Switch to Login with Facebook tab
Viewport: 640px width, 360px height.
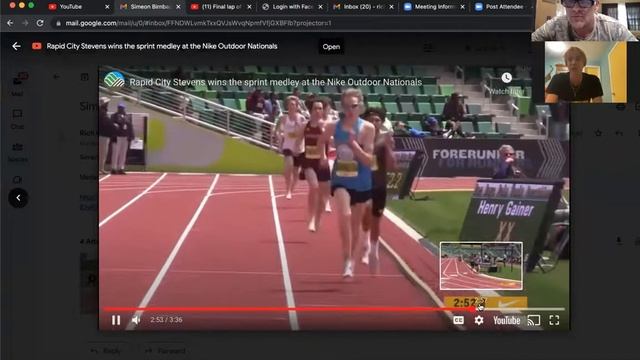coord(292,7)
